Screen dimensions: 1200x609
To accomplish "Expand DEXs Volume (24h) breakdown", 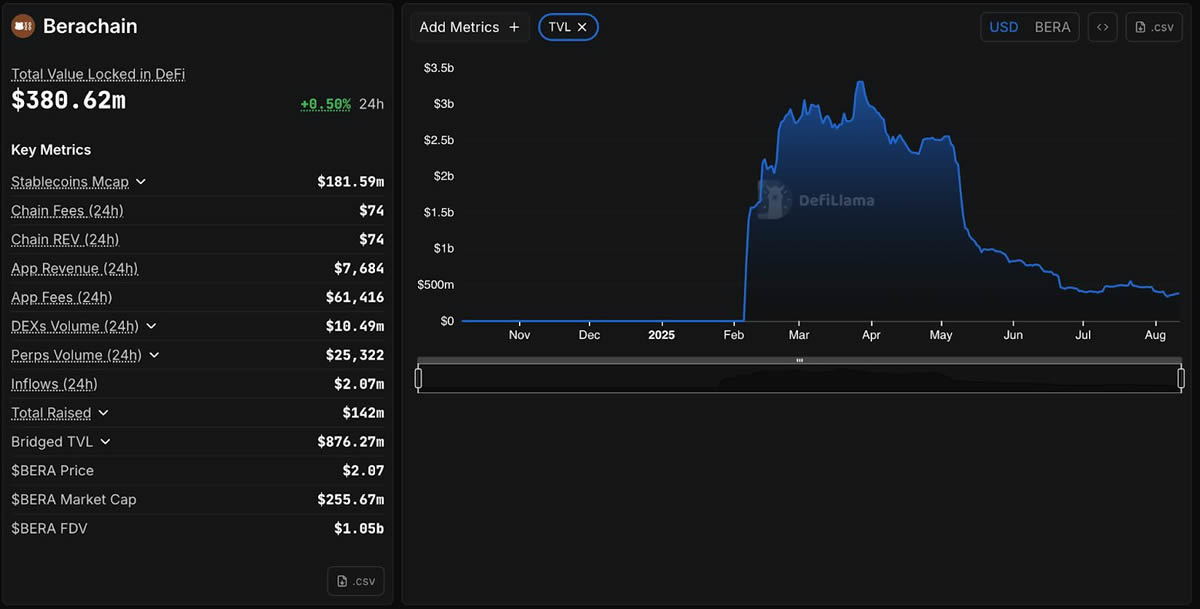I will (151, 326).
